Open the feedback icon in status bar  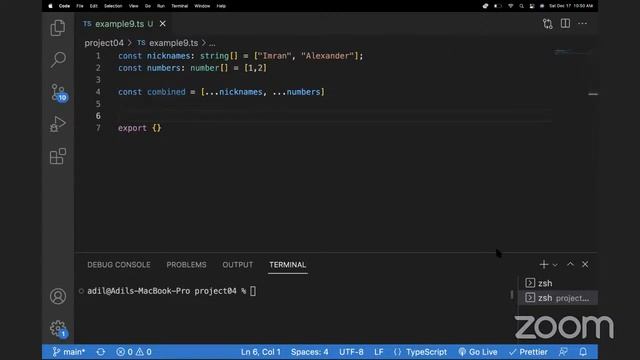563,352
